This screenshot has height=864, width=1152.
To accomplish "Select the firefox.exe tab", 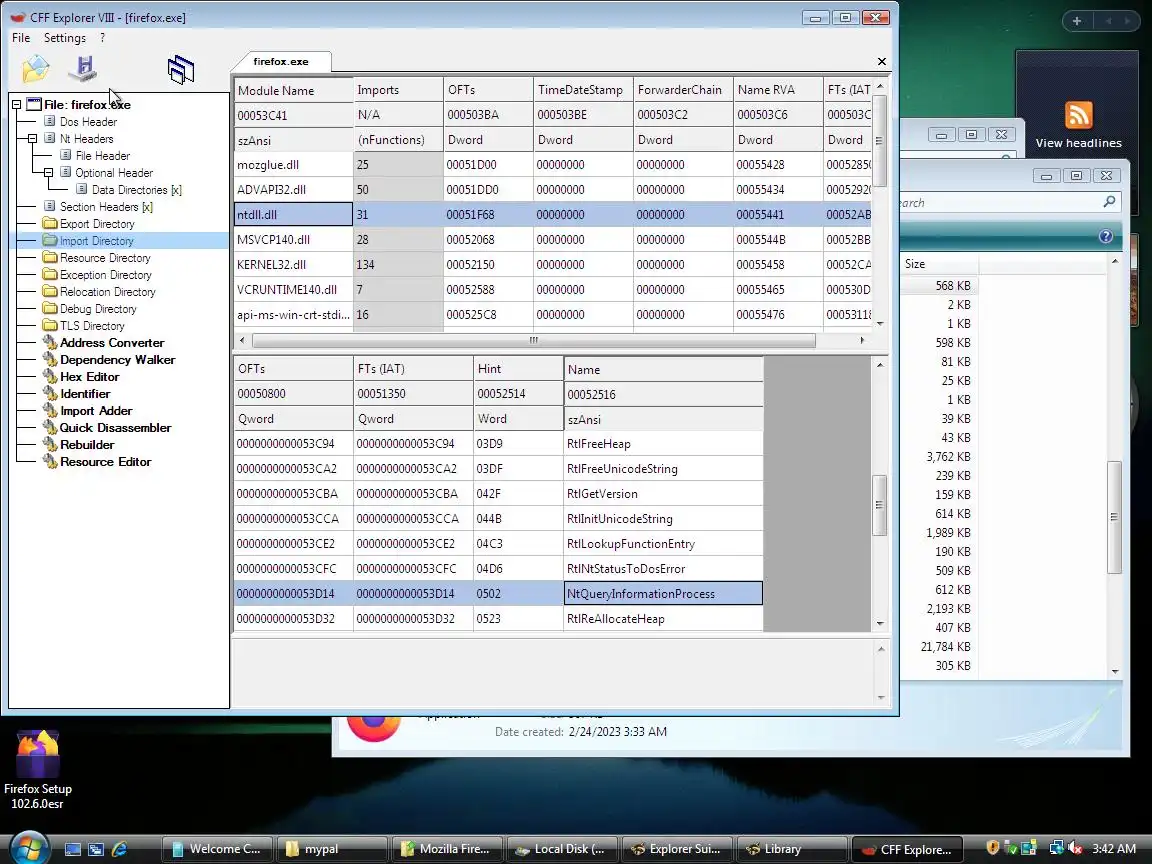I will pyautogui.click(x=281, y=62).
